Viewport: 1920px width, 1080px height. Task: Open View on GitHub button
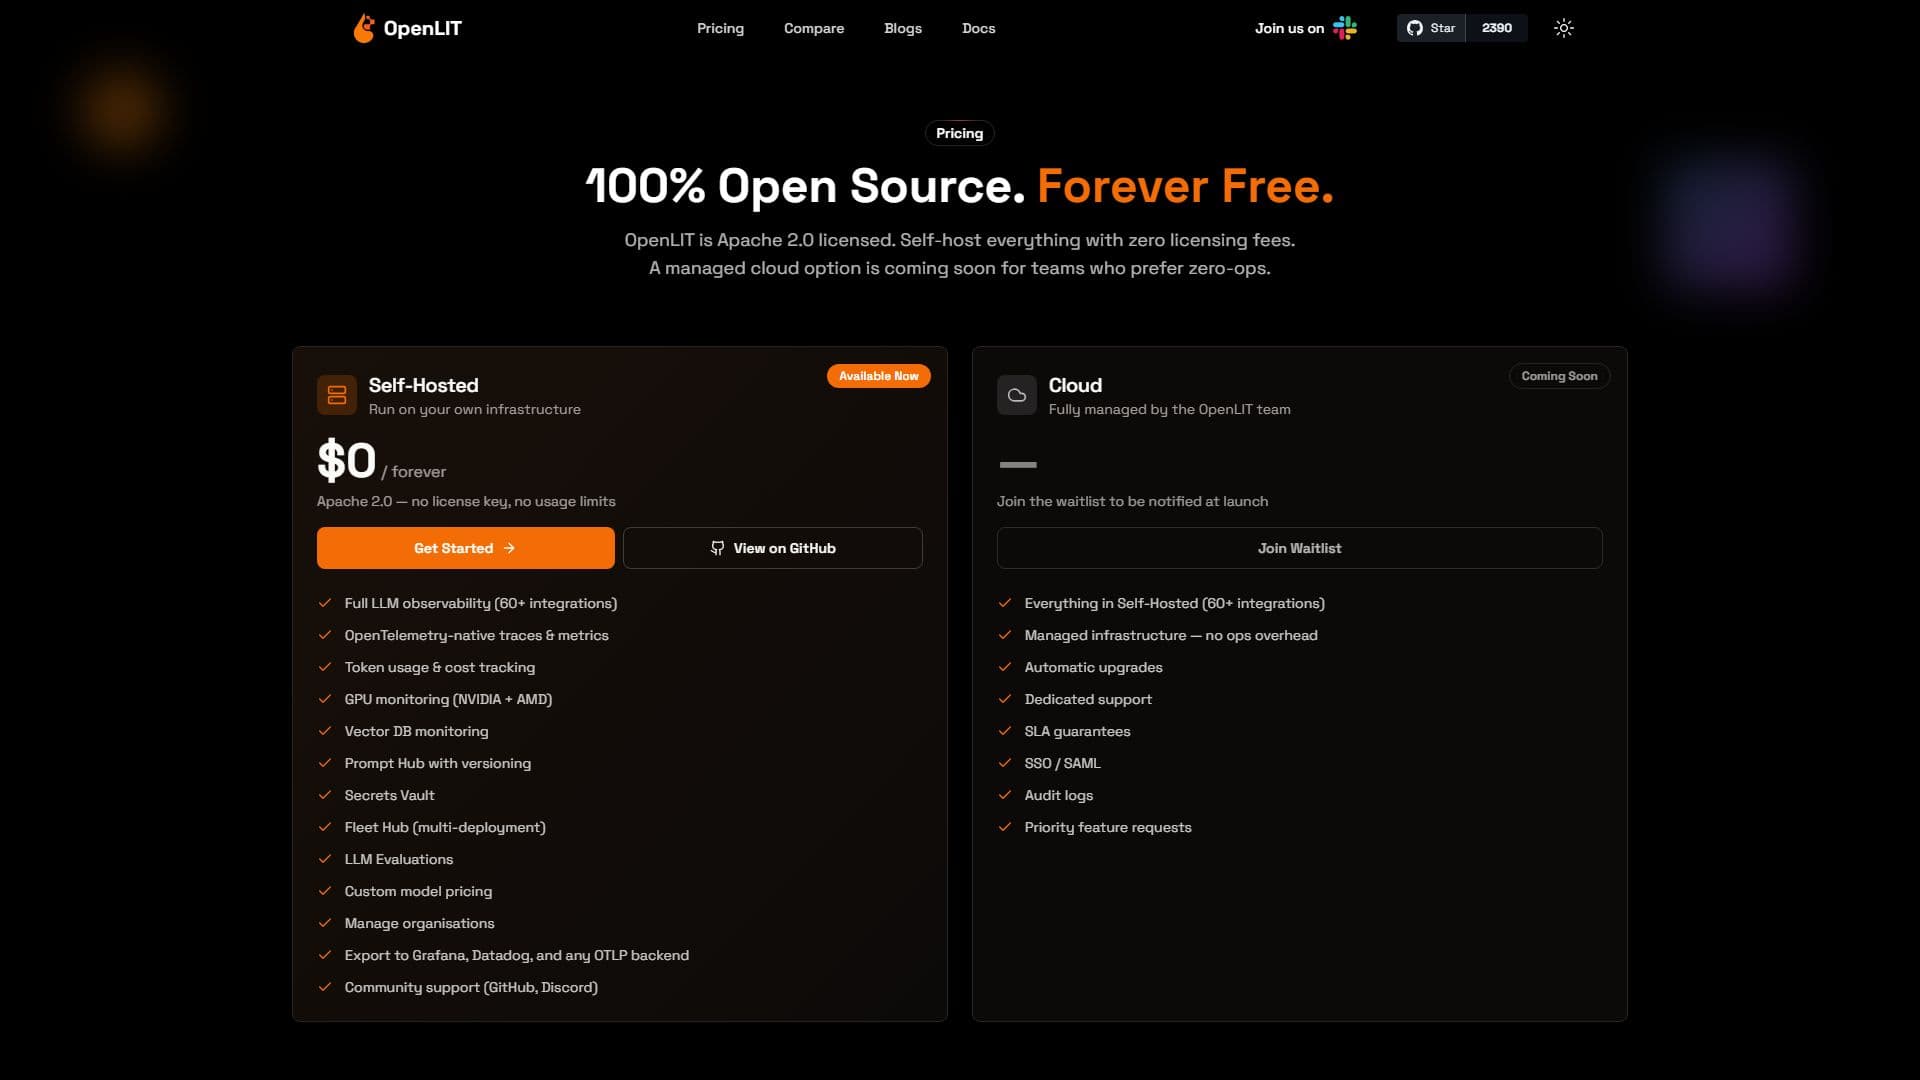tap(773, 548)
